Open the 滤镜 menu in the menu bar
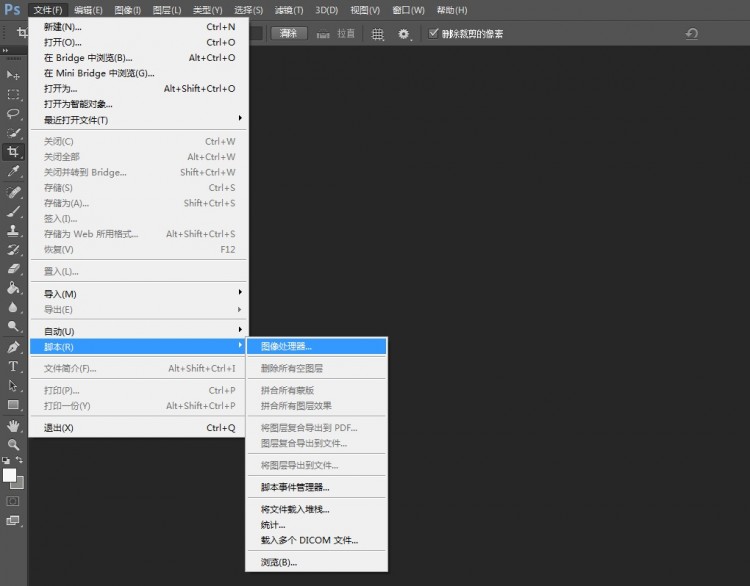750x586 pixels. tap(288, 10)
